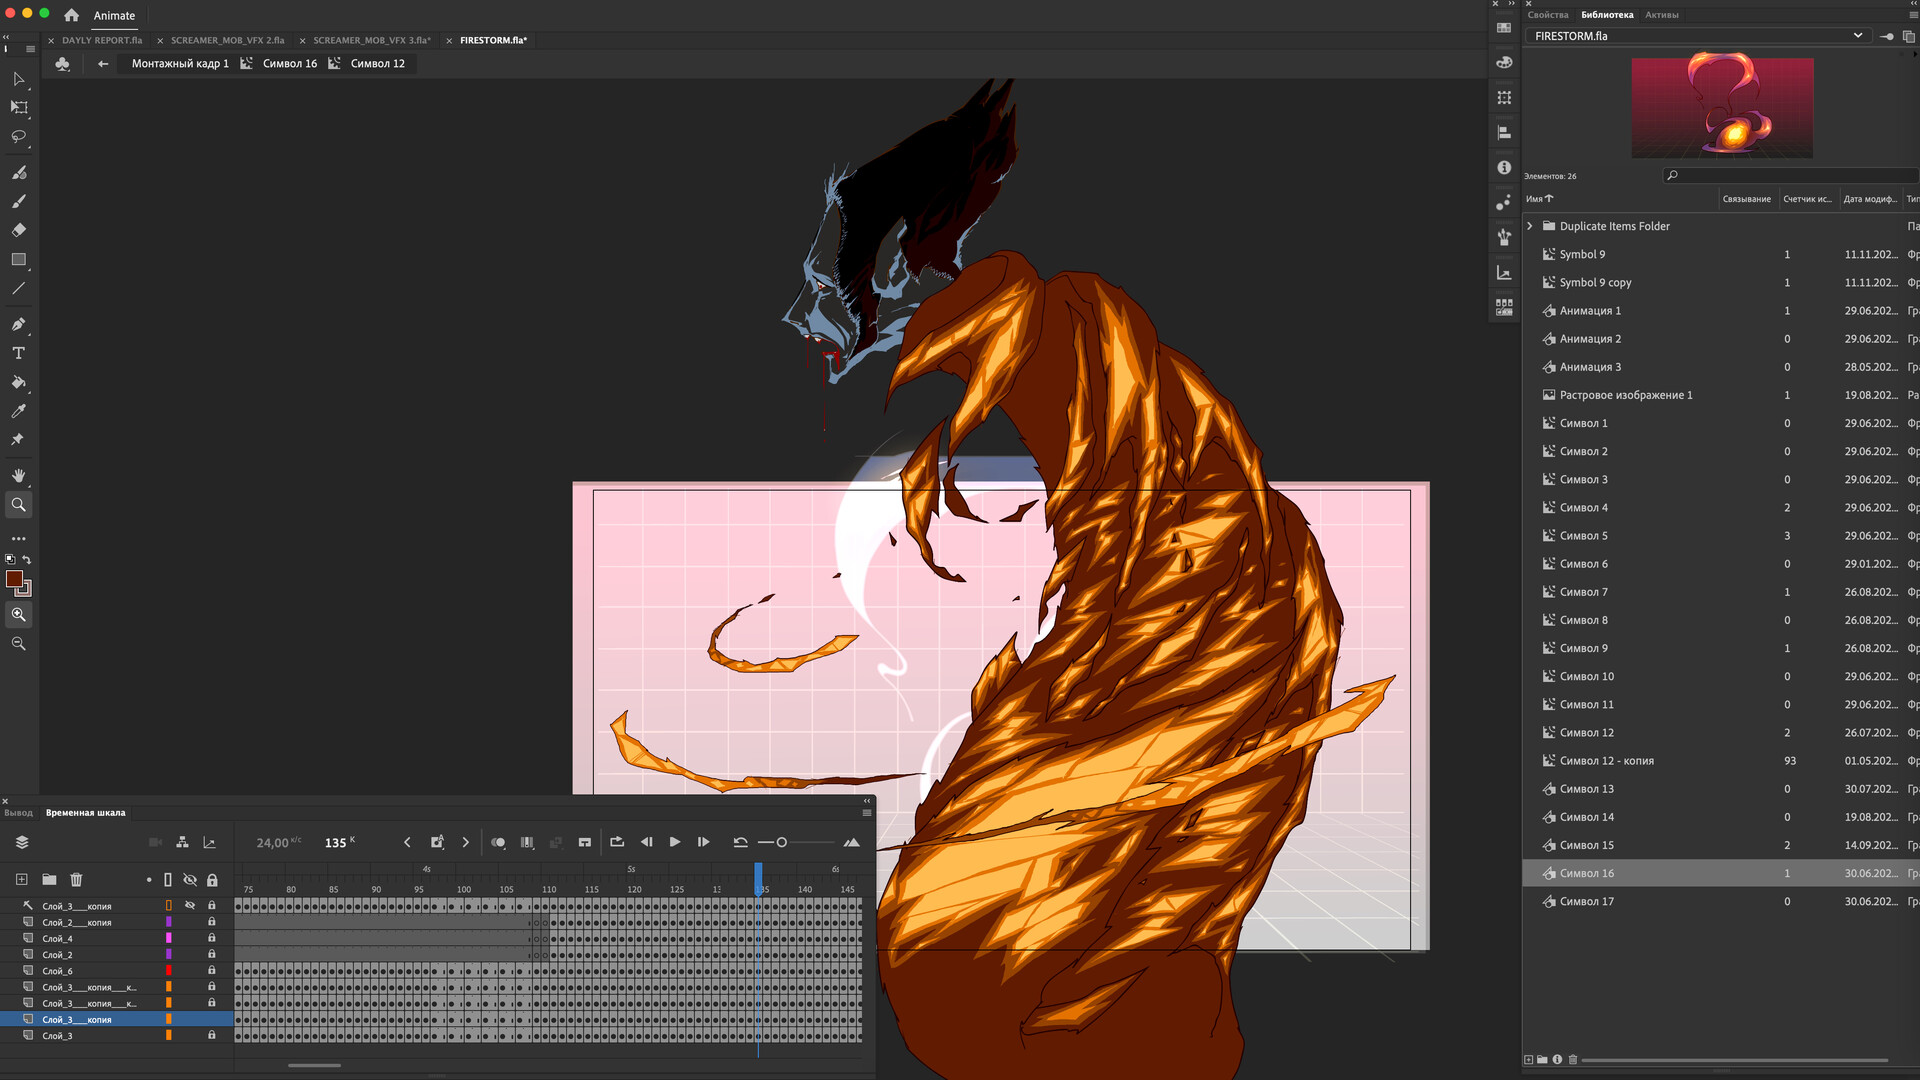
Task: Select the Hand tool
Action: (x=18, y=476)
